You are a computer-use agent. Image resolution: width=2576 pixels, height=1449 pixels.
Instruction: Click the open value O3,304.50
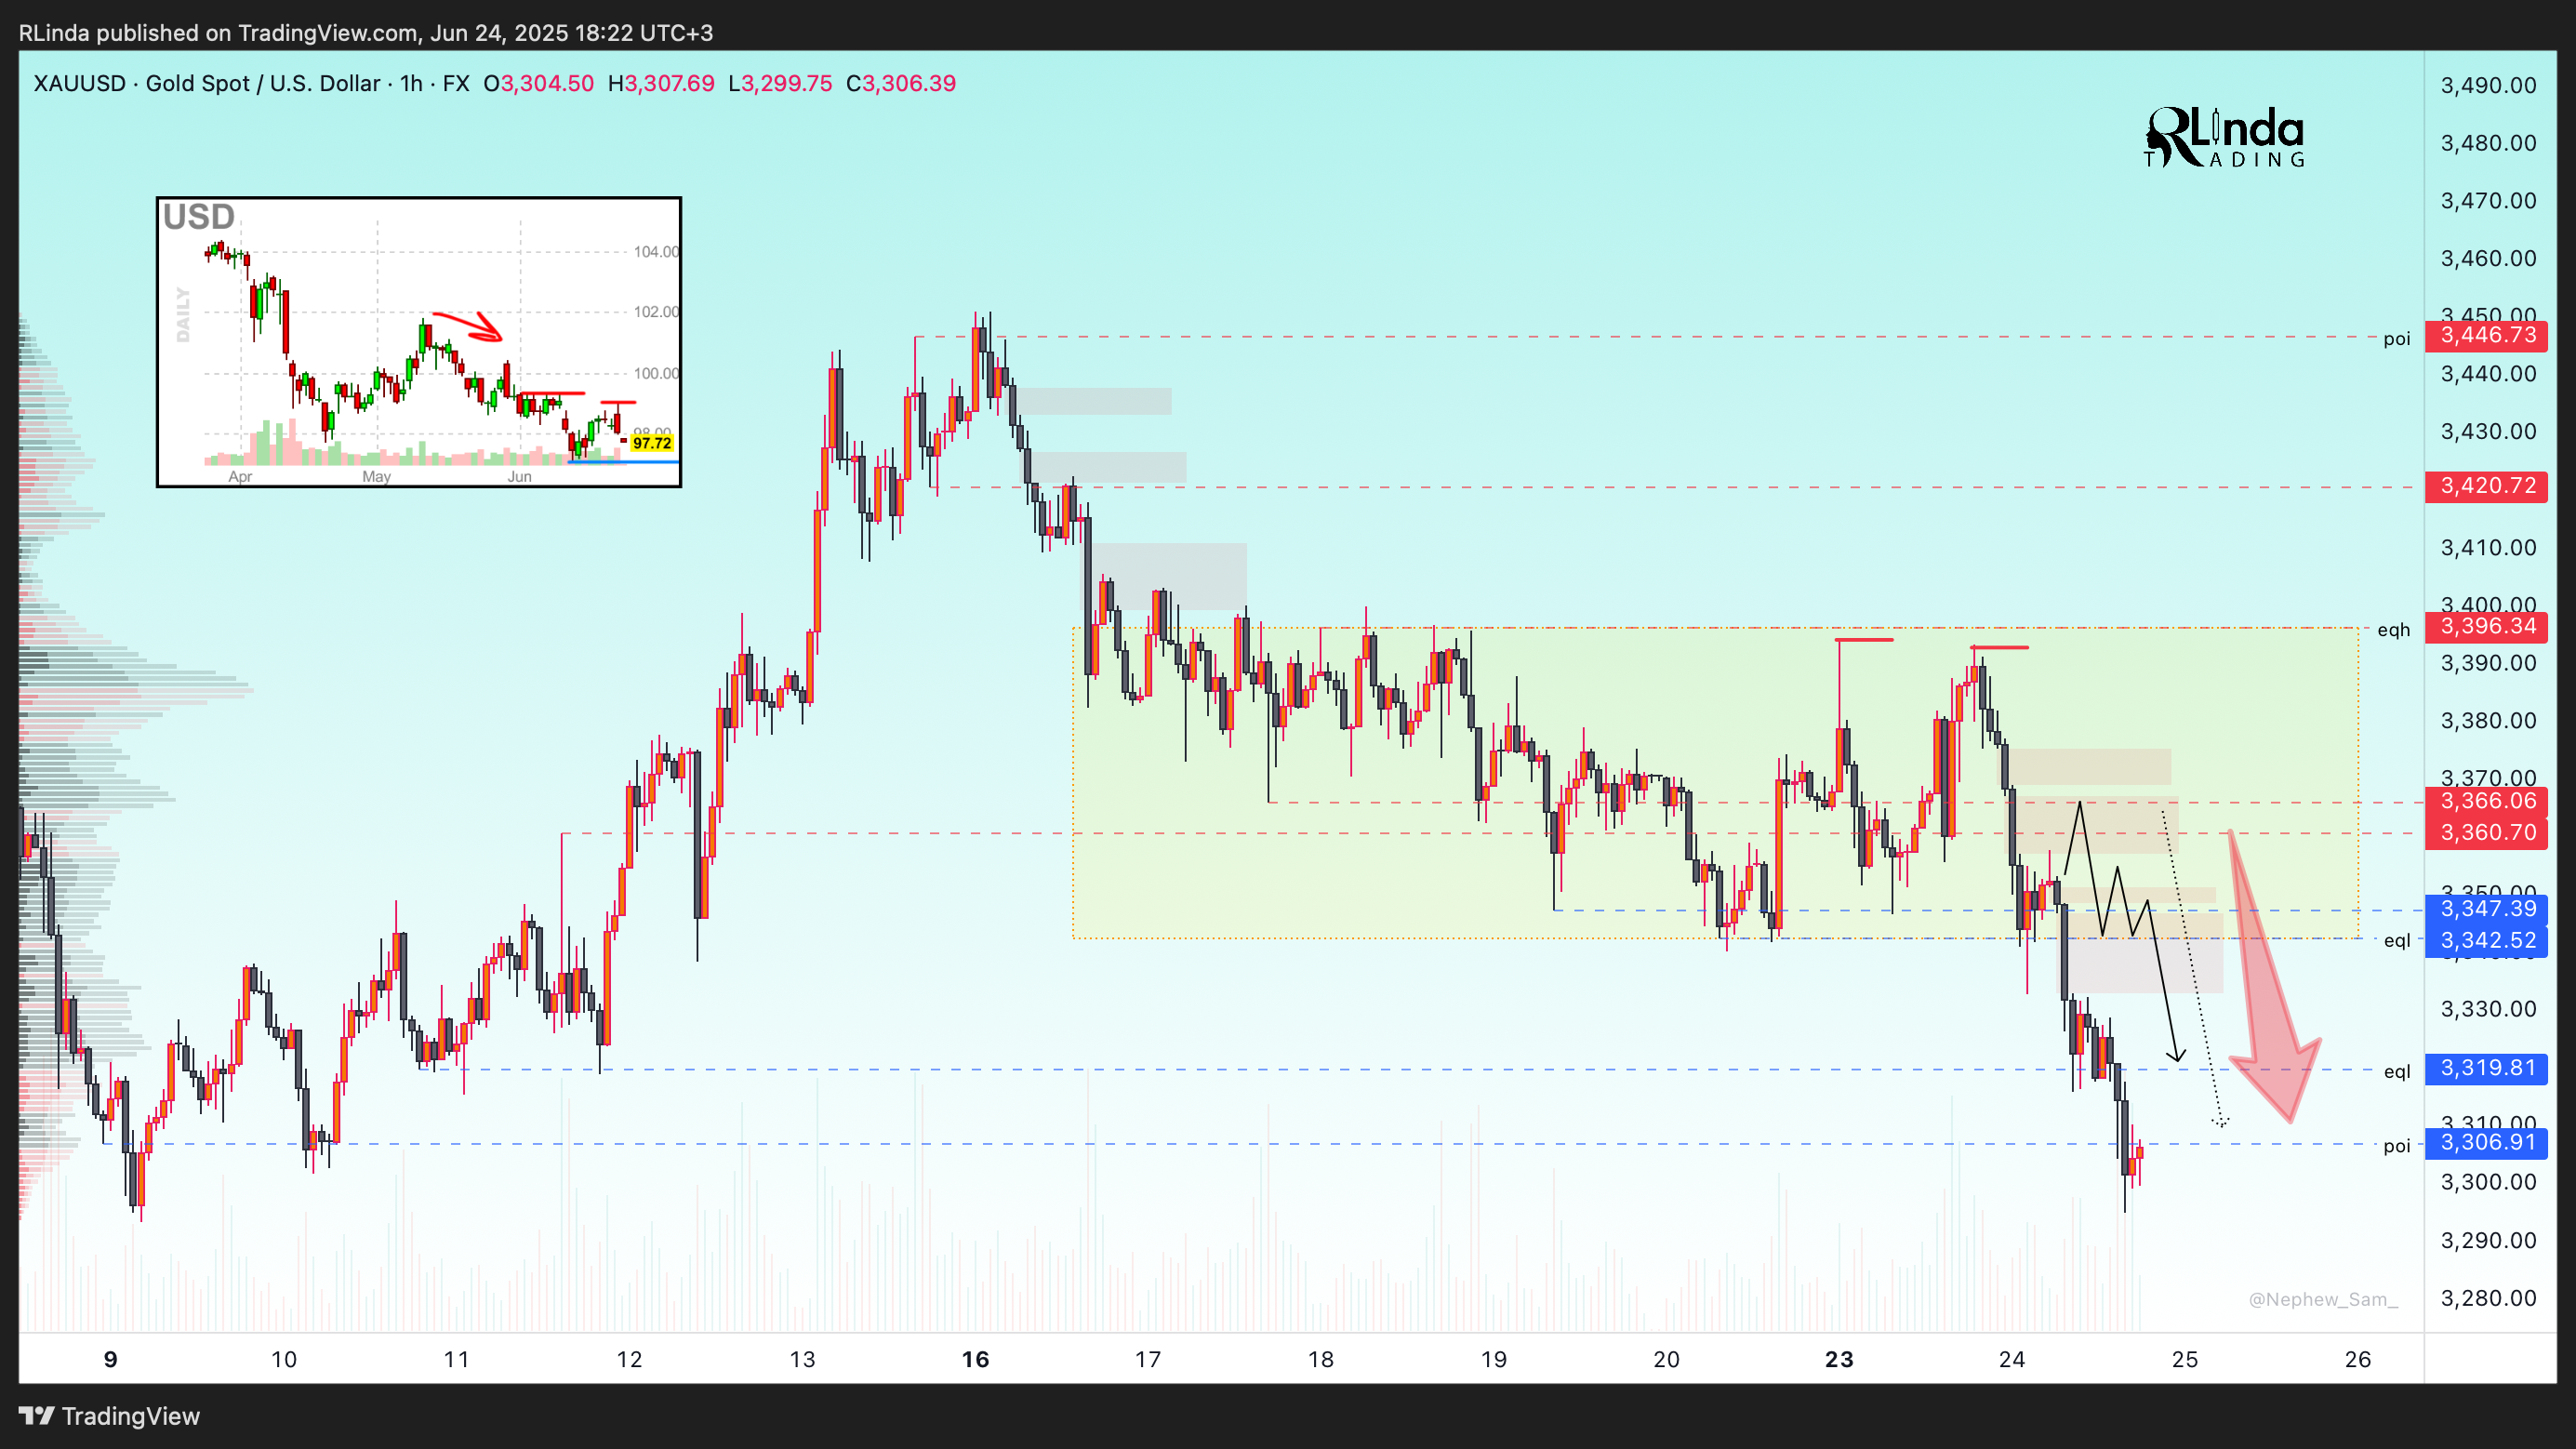(x=539, y=83)
